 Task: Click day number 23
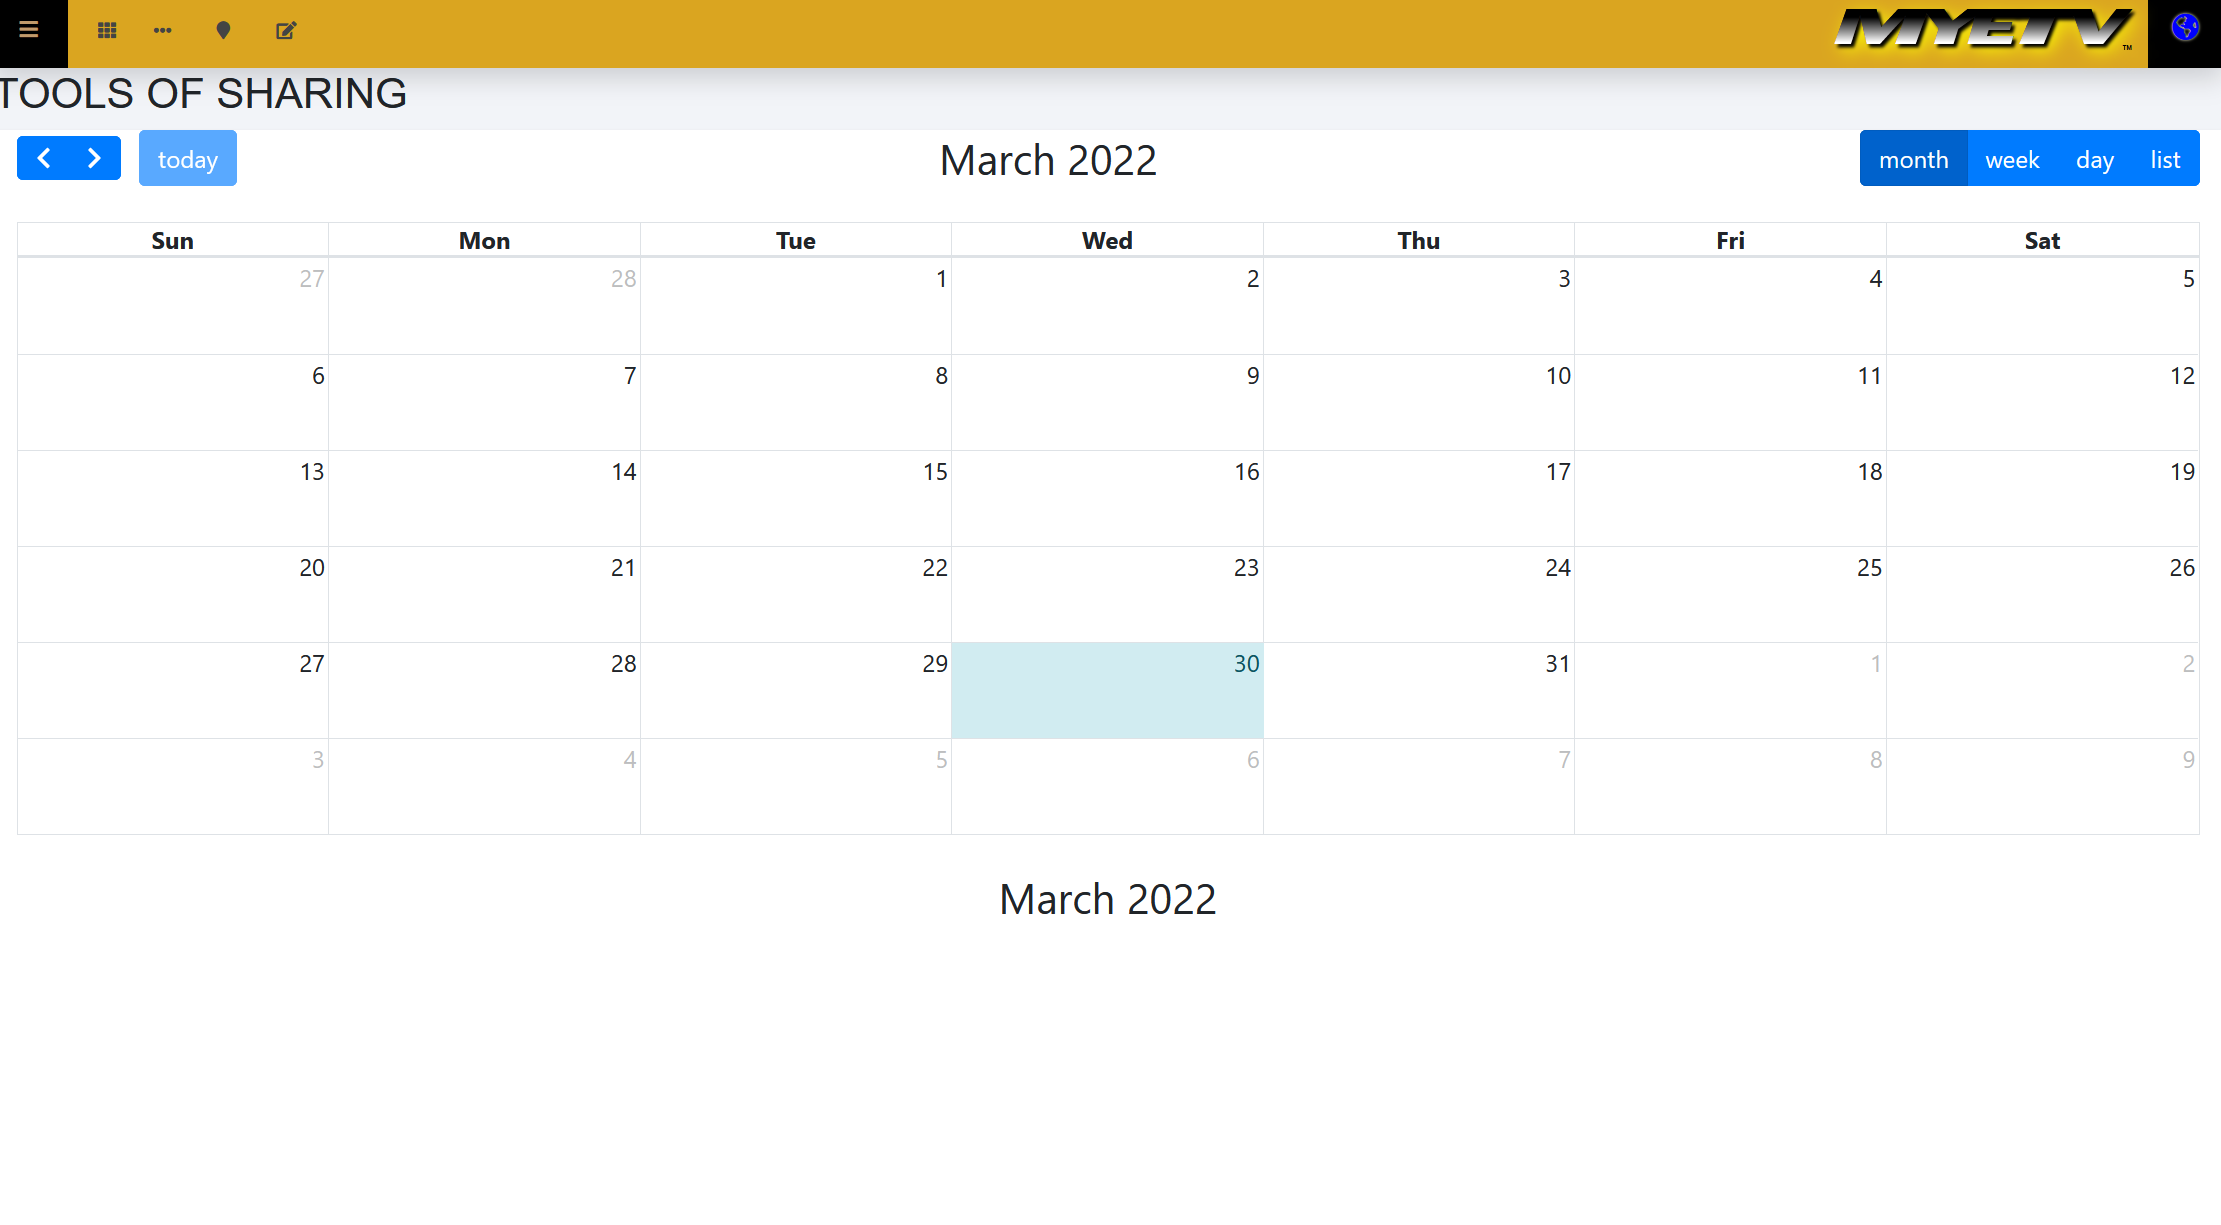coord(1246,568)
